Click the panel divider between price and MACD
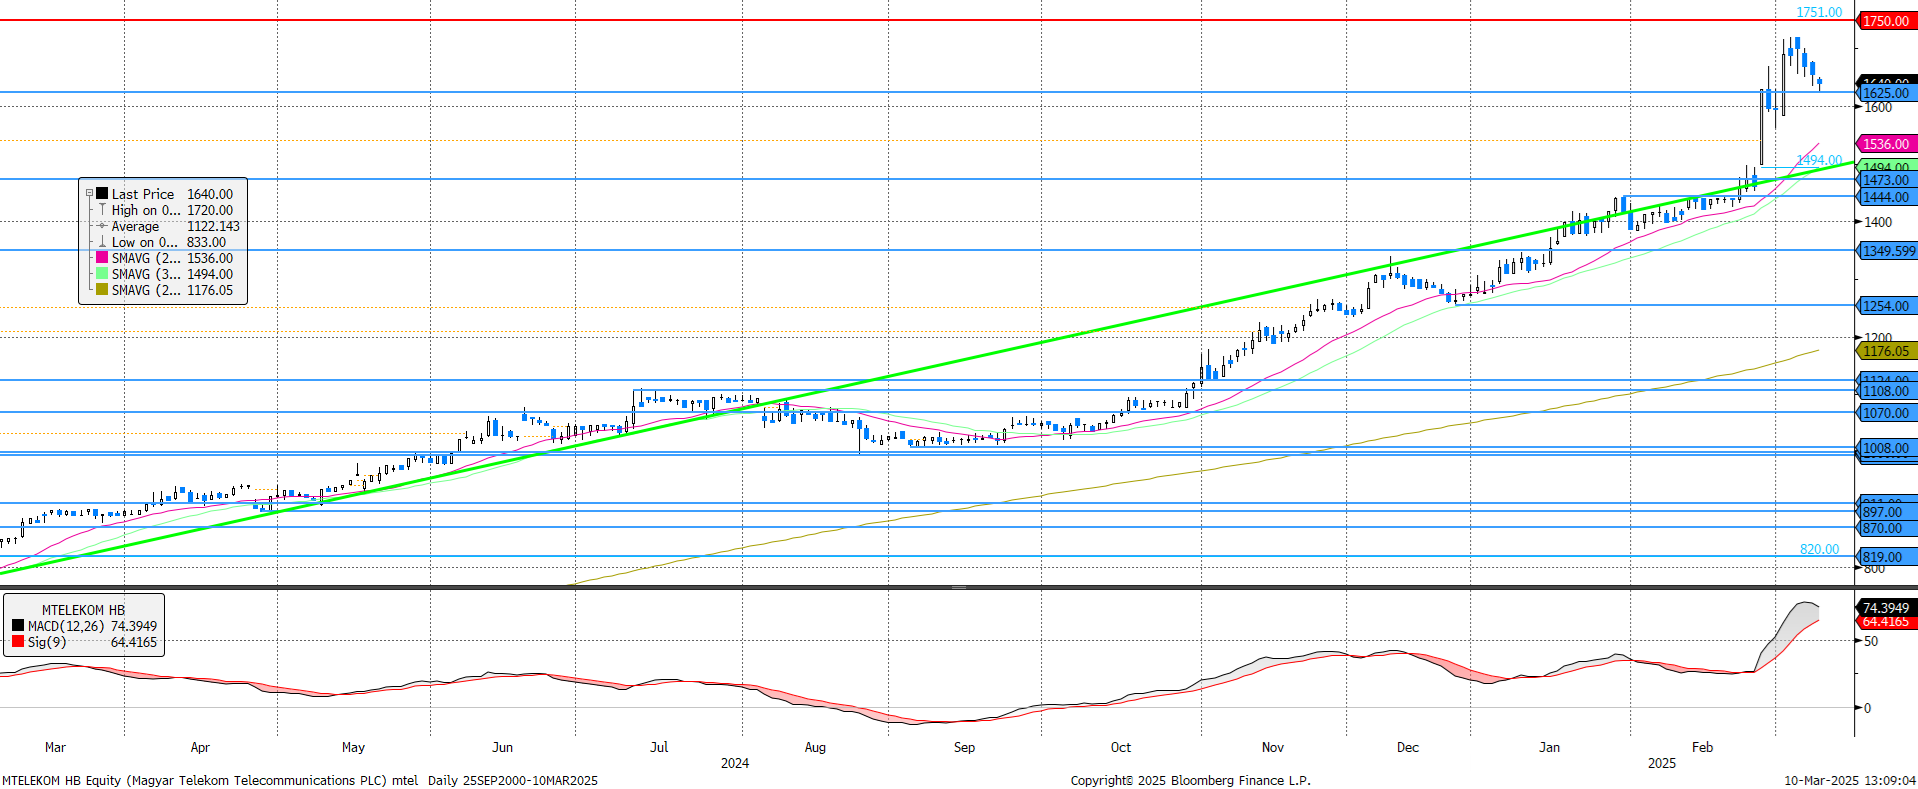The image size is (1918, 789). (x=958, y=587)
